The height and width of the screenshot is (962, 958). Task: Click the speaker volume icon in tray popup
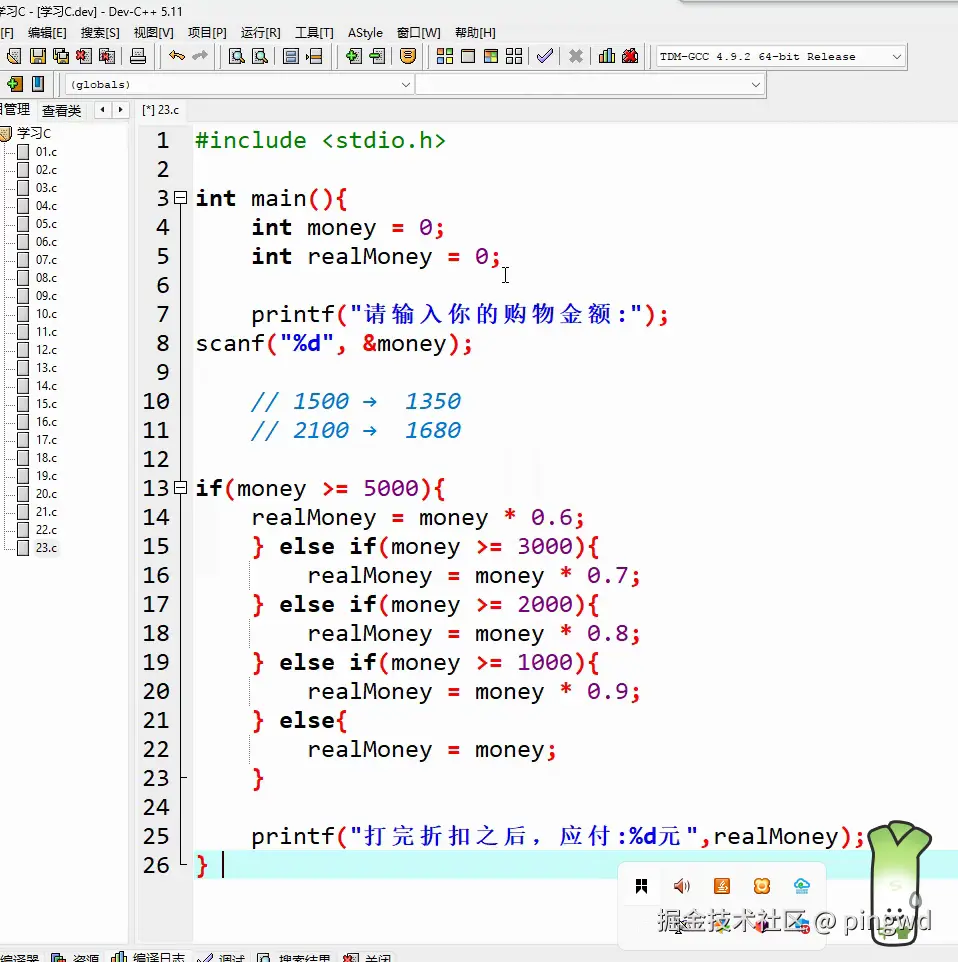pyautogui.click(x=681, y=886)
